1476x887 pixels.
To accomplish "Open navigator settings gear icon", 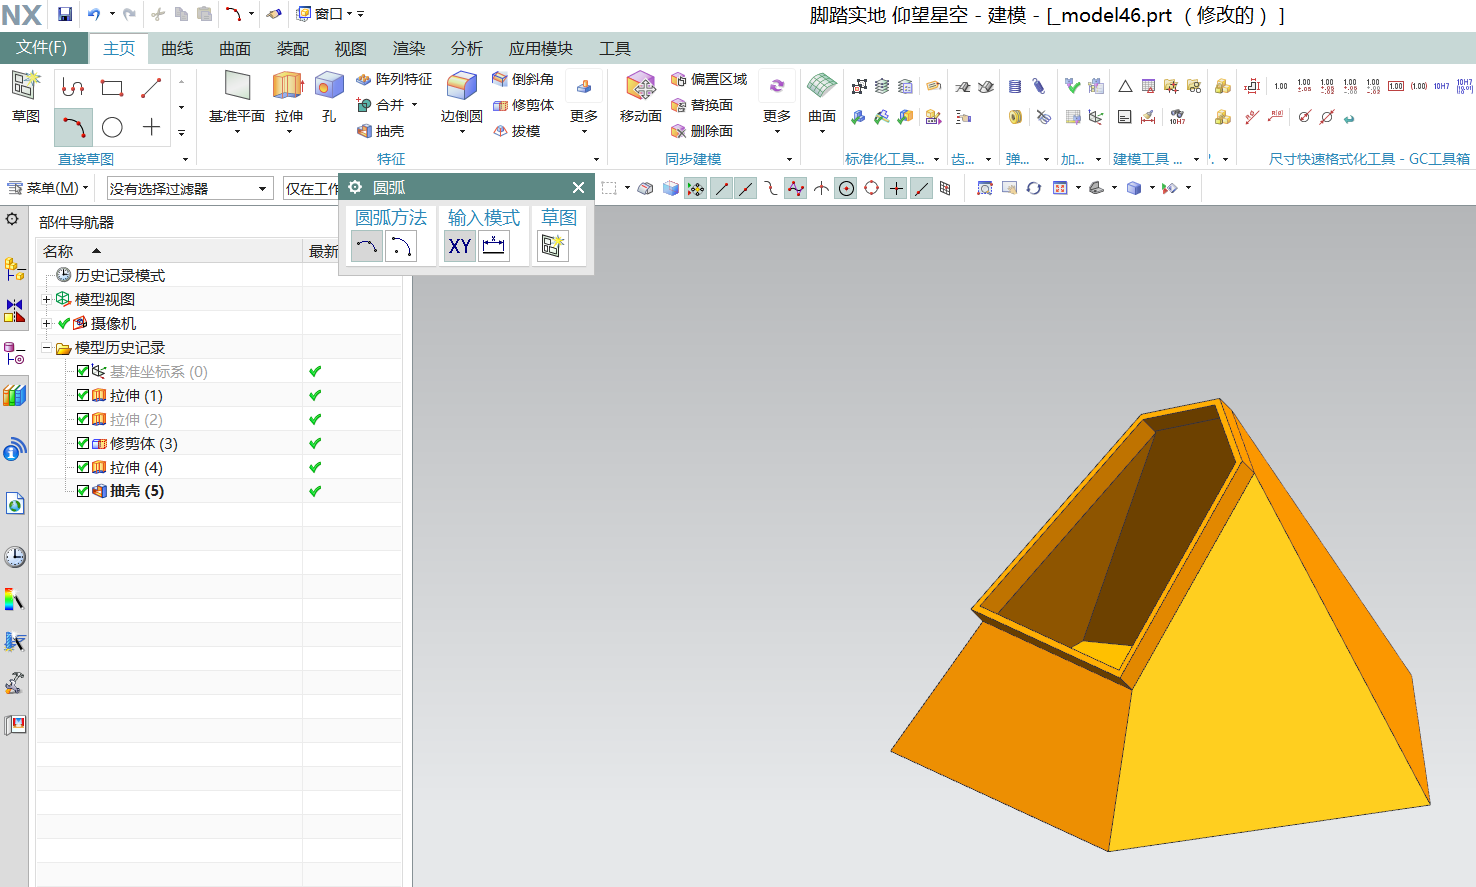I will [x=13, y=220].
